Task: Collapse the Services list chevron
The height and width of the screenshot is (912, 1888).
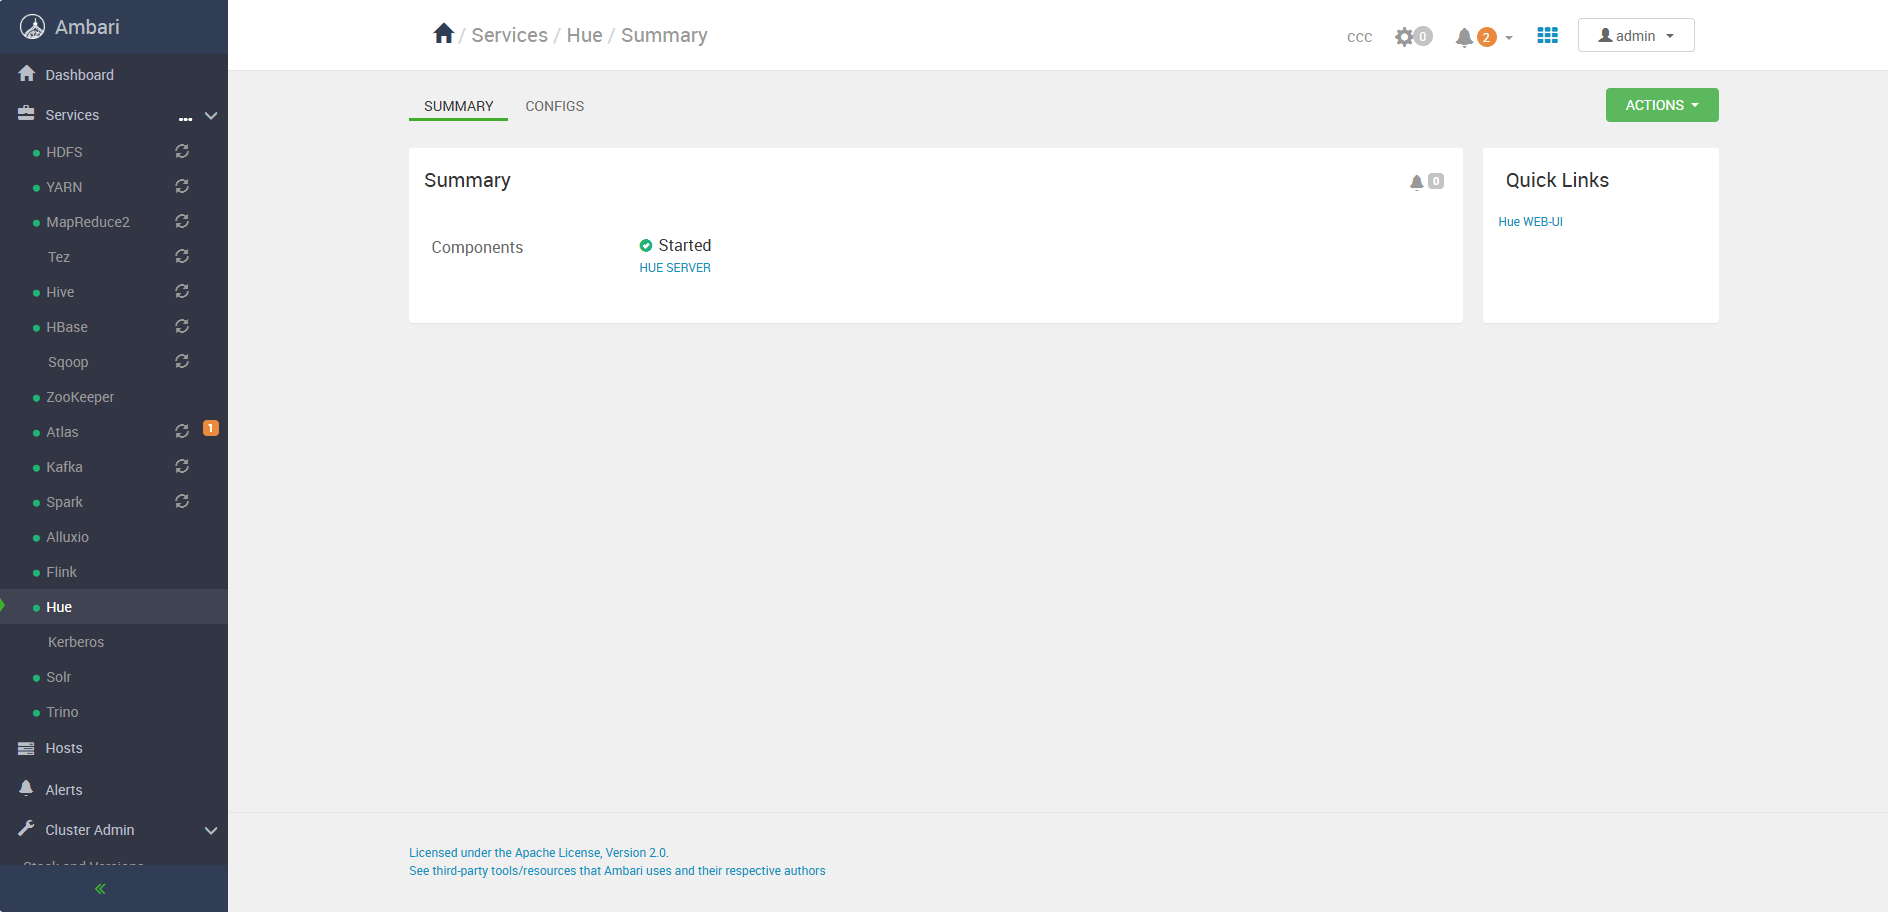Action: tap(211, 116)
